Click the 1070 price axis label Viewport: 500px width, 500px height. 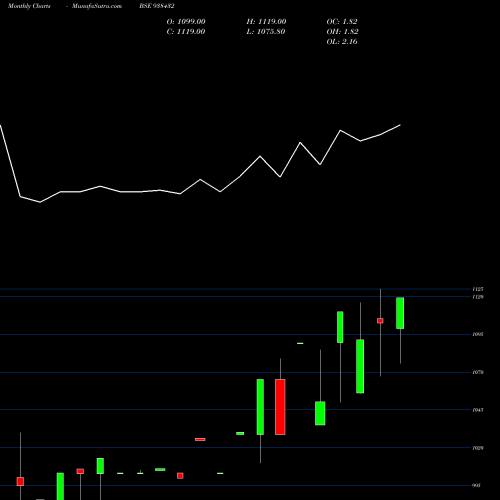[x=478, y=372]
